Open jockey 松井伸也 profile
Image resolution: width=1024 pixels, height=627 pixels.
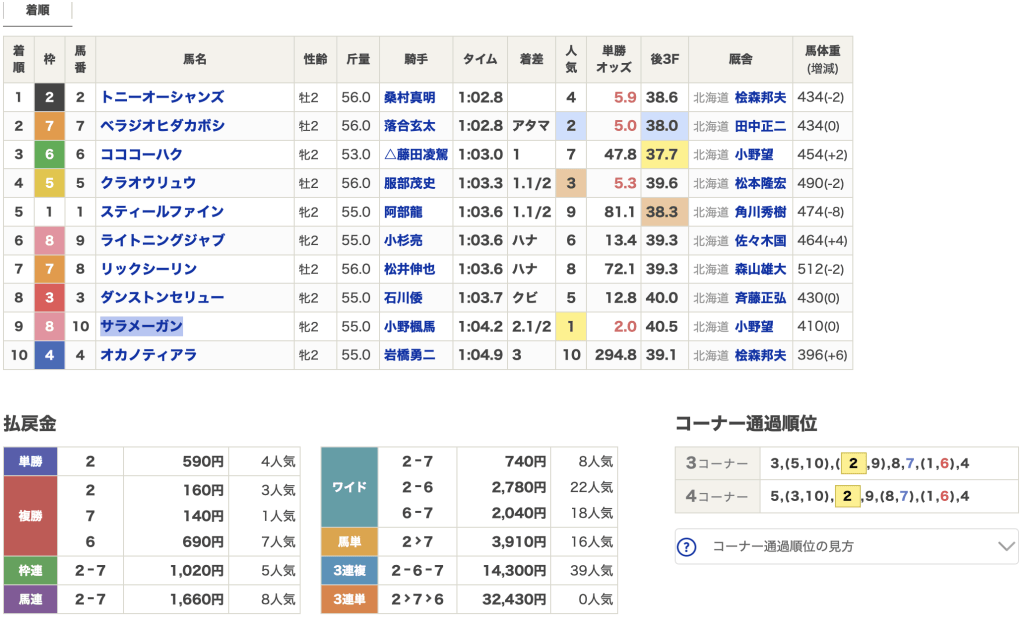click(x=409, y=269)
